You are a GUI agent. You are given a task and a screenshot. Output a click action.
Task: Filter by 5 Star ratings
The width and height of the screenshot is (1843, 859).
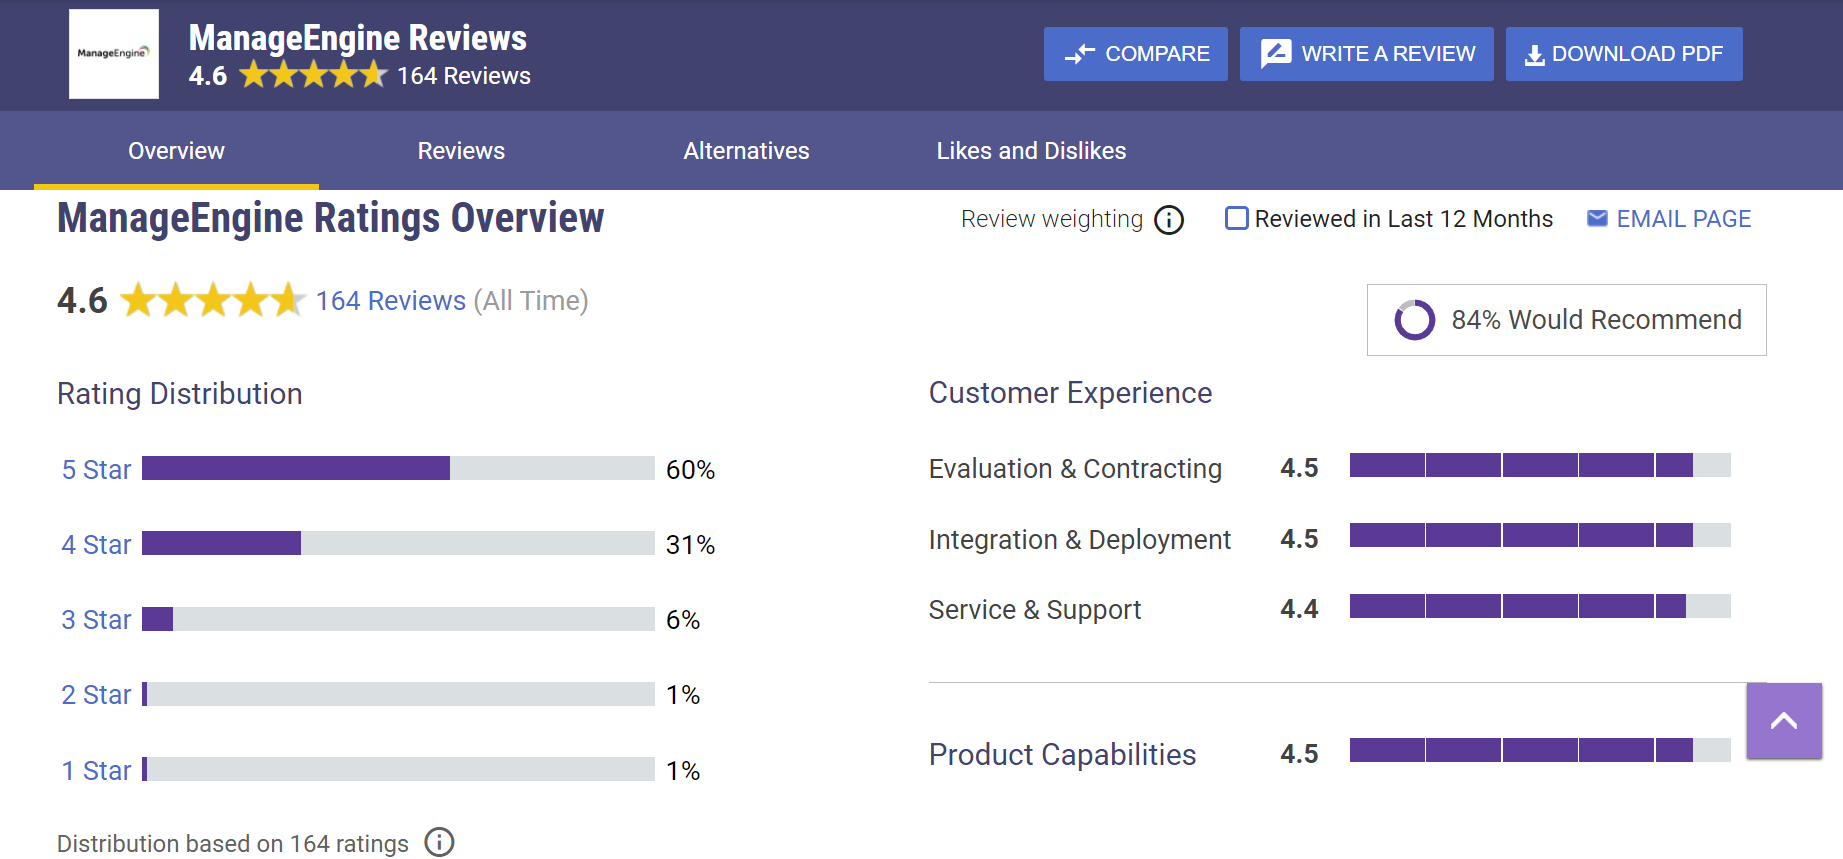click(x=96, y=469)
